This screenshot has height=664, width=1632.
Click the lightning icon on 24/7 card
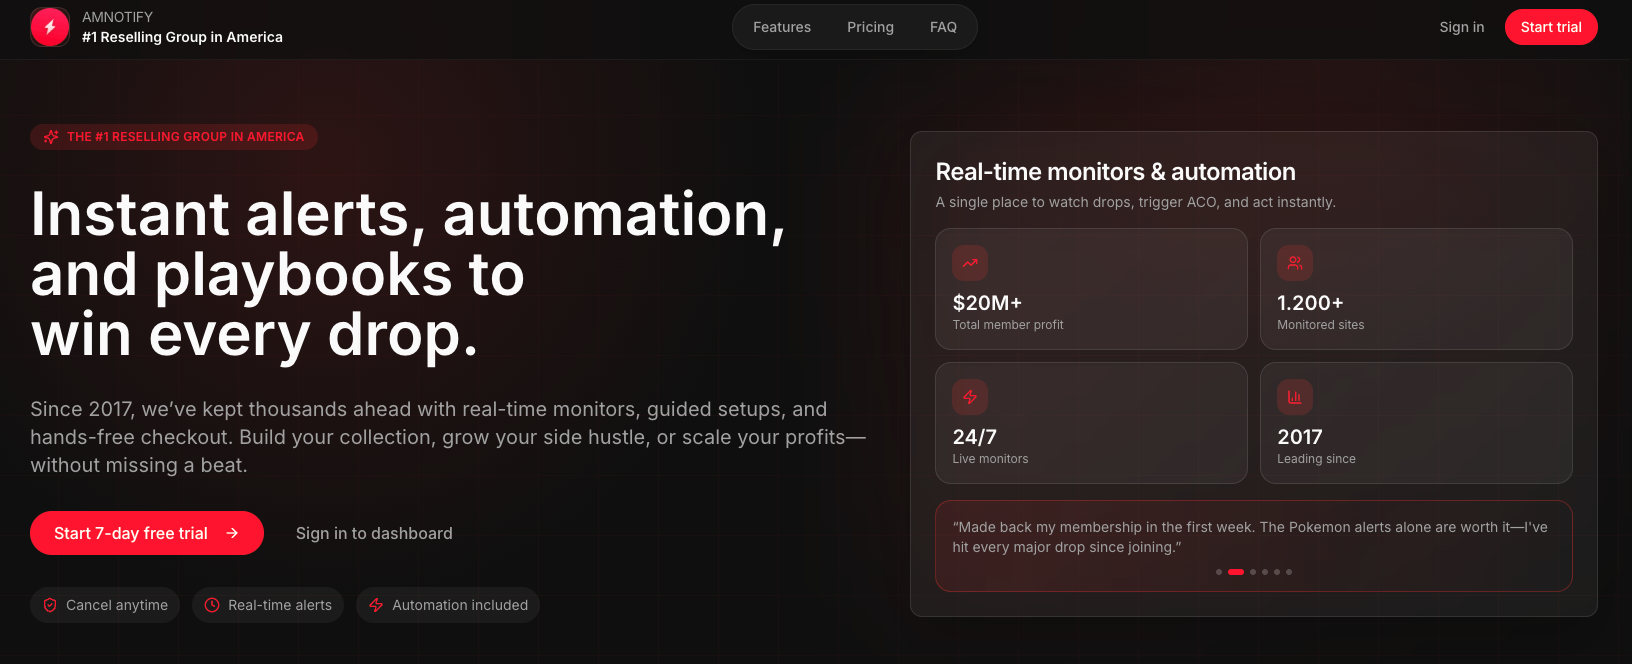point(970,397)
